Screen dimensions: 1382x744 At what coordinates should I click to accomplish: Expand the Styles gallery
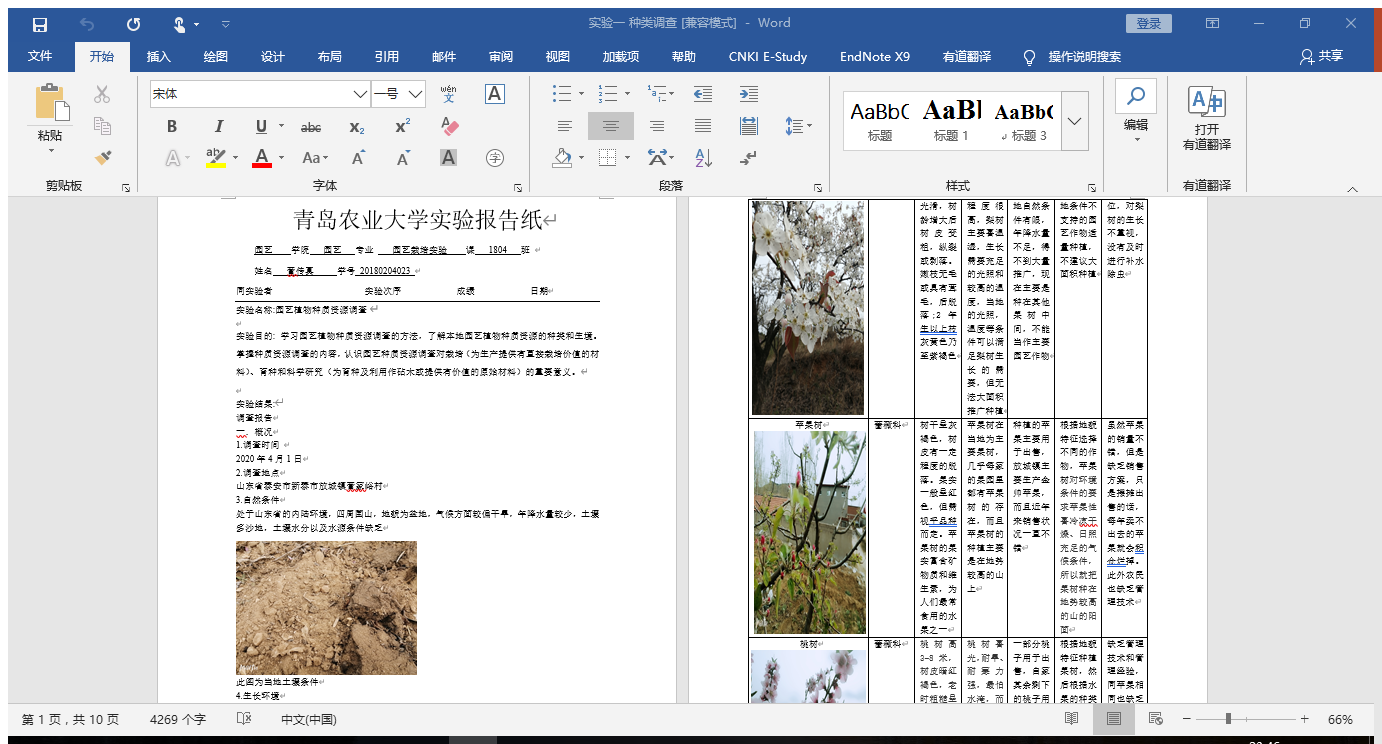pyautogui.click(x=1075, y=120)
